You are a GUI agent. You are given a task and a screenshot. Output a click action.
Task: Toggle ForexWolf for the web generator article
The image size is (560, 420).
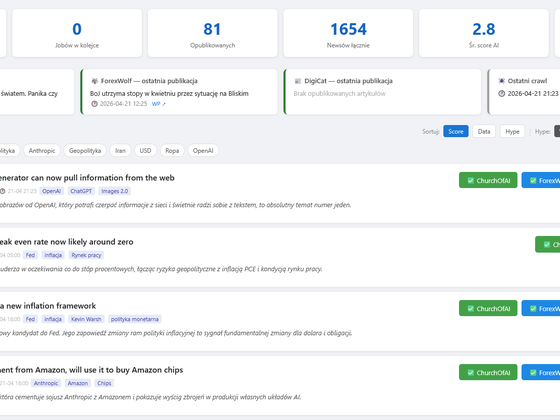point(541,180)
